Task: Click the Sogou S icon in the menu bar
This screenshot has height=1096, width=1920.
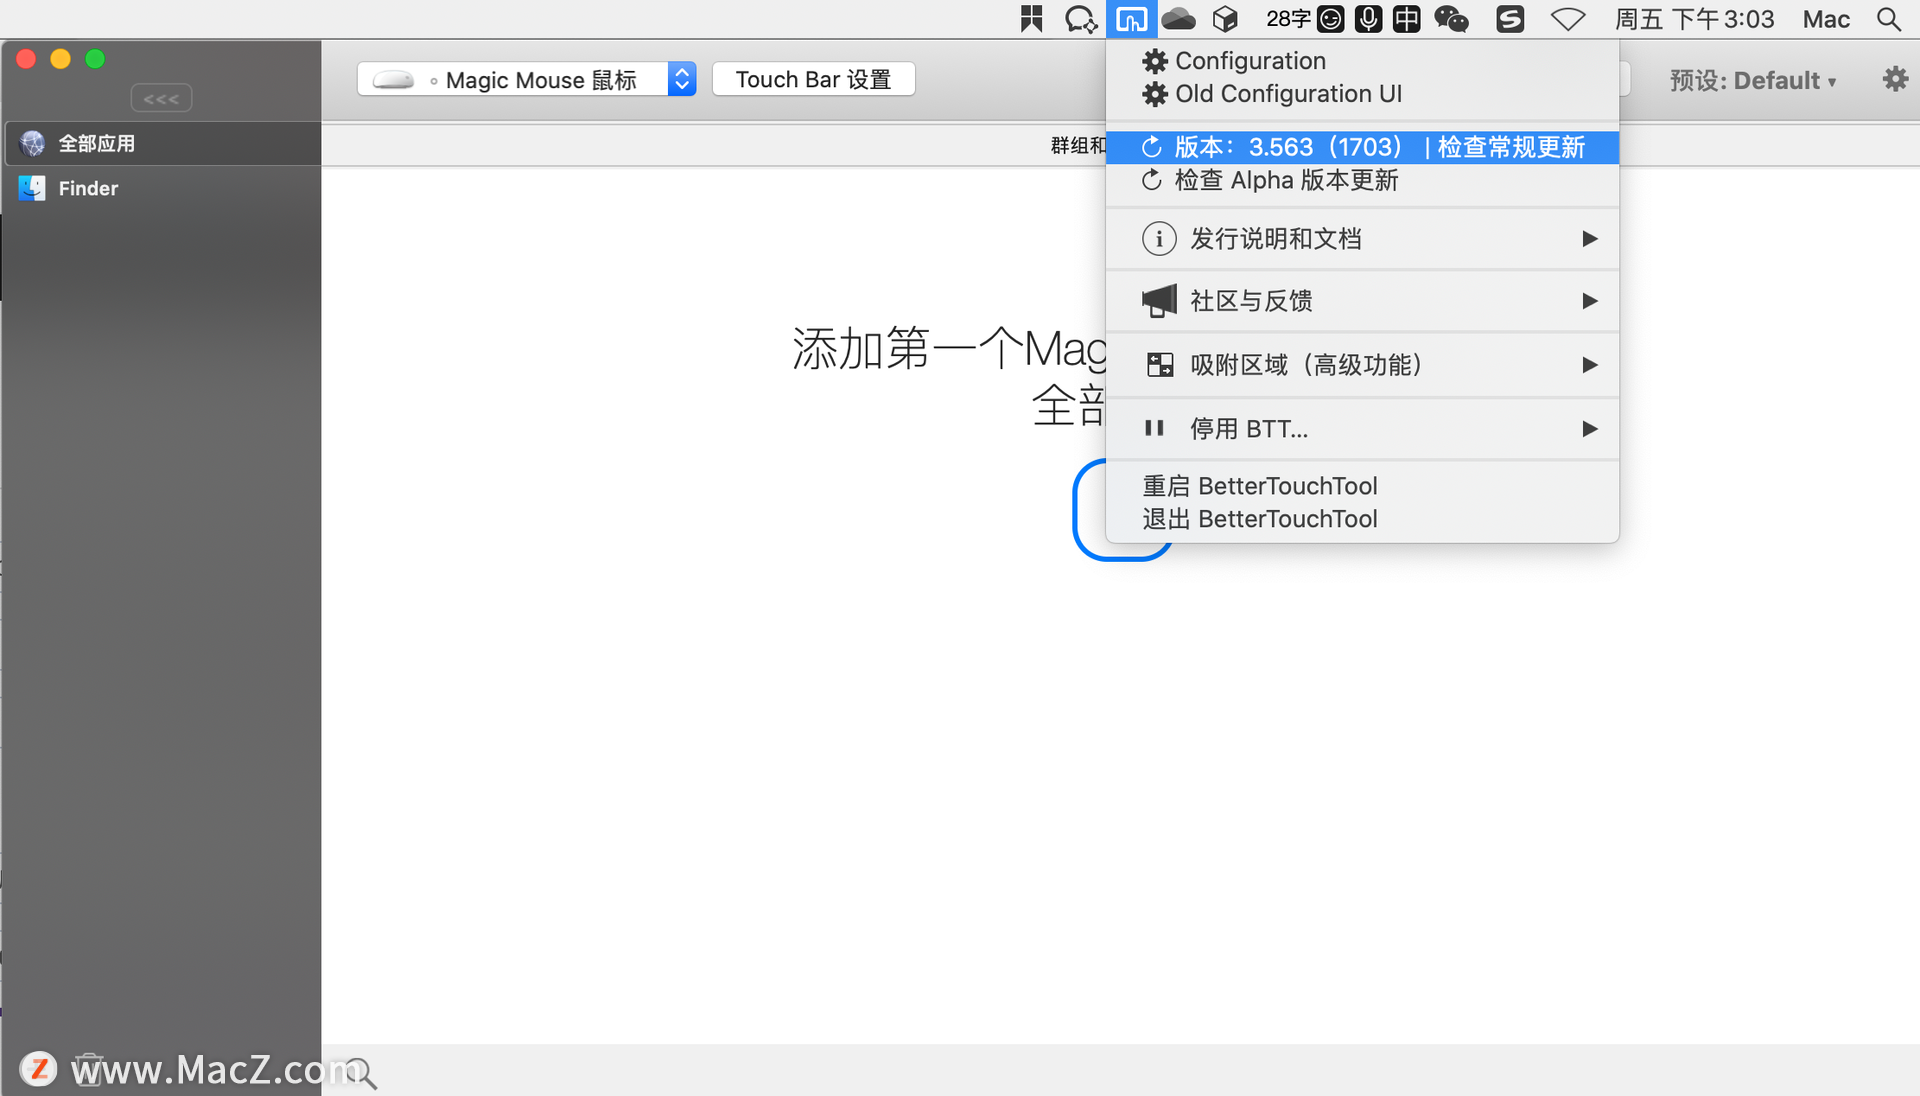Action: [1510, 19]
